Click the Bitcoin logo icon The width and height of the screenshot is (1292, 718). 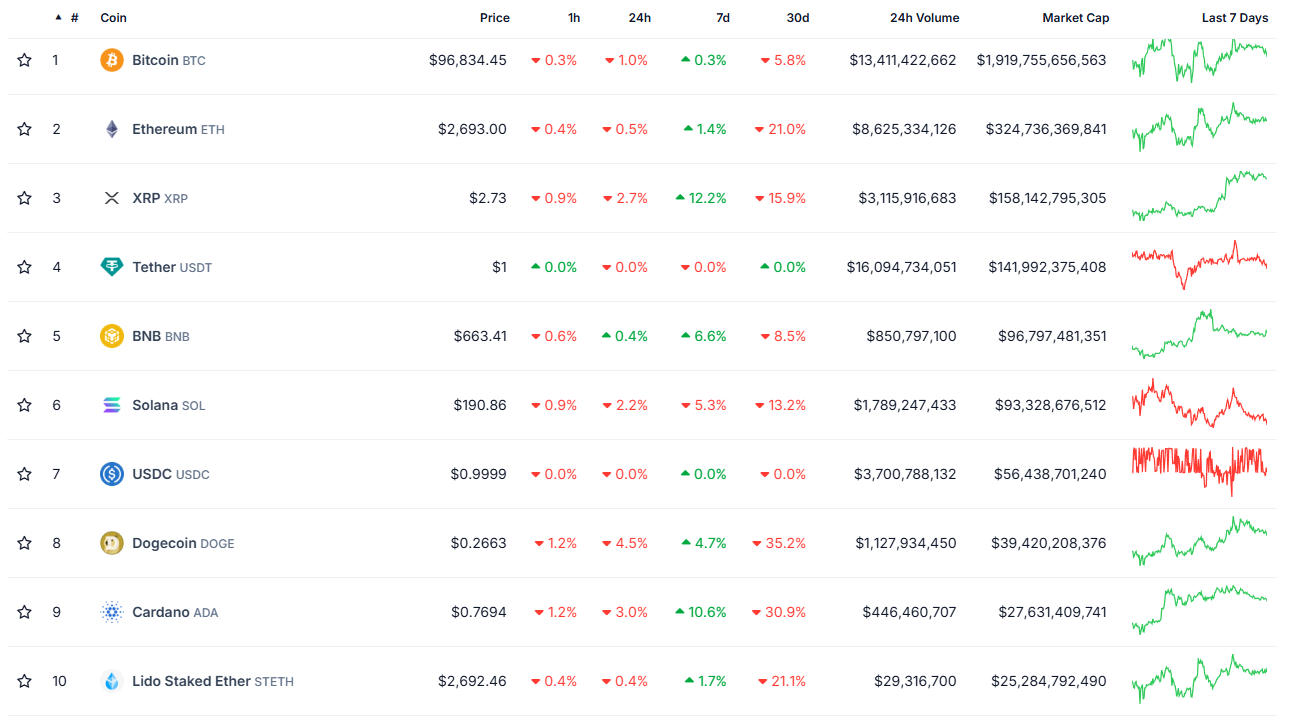click(112, 60)
